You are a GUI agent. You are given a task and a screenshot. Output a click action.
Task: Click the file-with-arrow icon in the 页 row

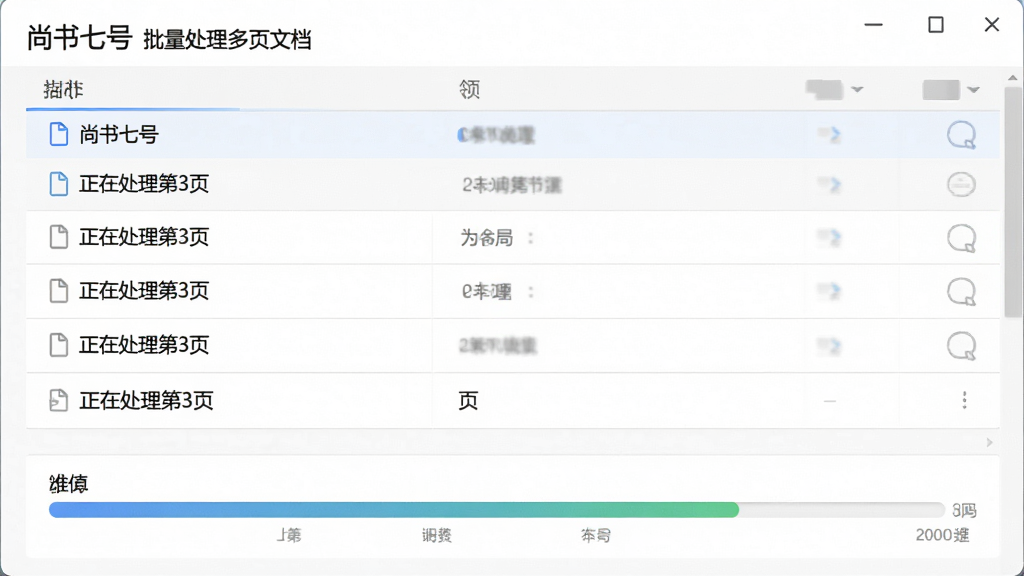[59, 400]
